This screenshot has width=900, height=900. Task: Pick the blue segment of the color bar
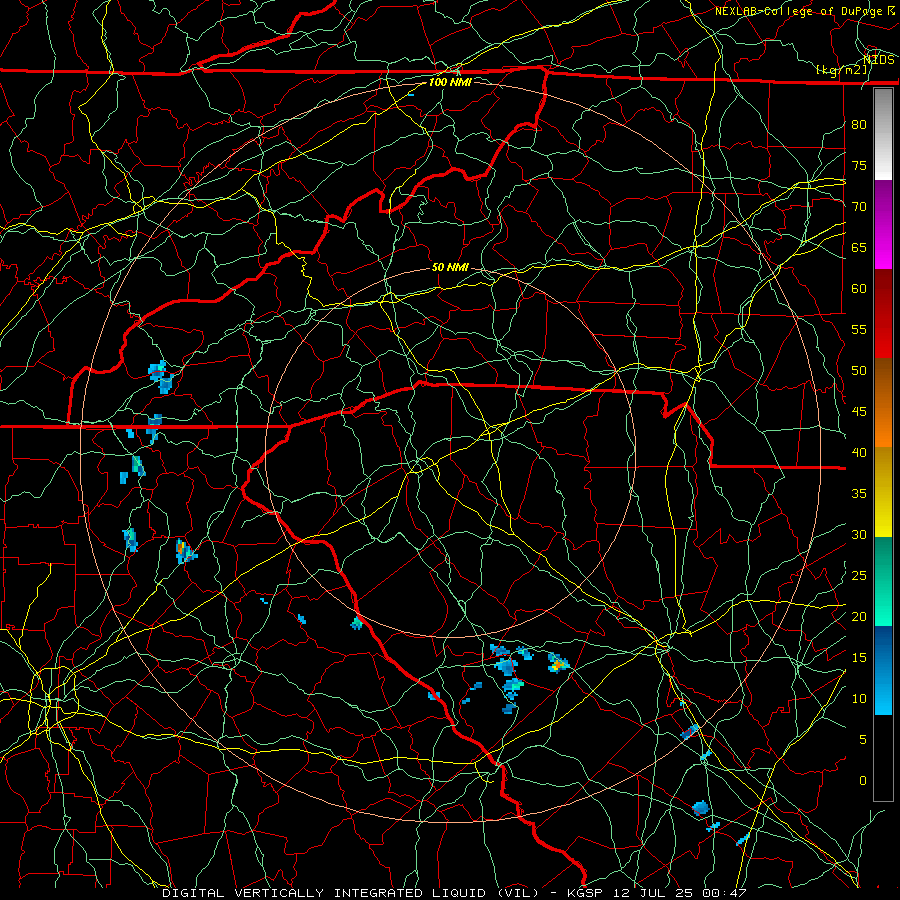coord(883,670)
